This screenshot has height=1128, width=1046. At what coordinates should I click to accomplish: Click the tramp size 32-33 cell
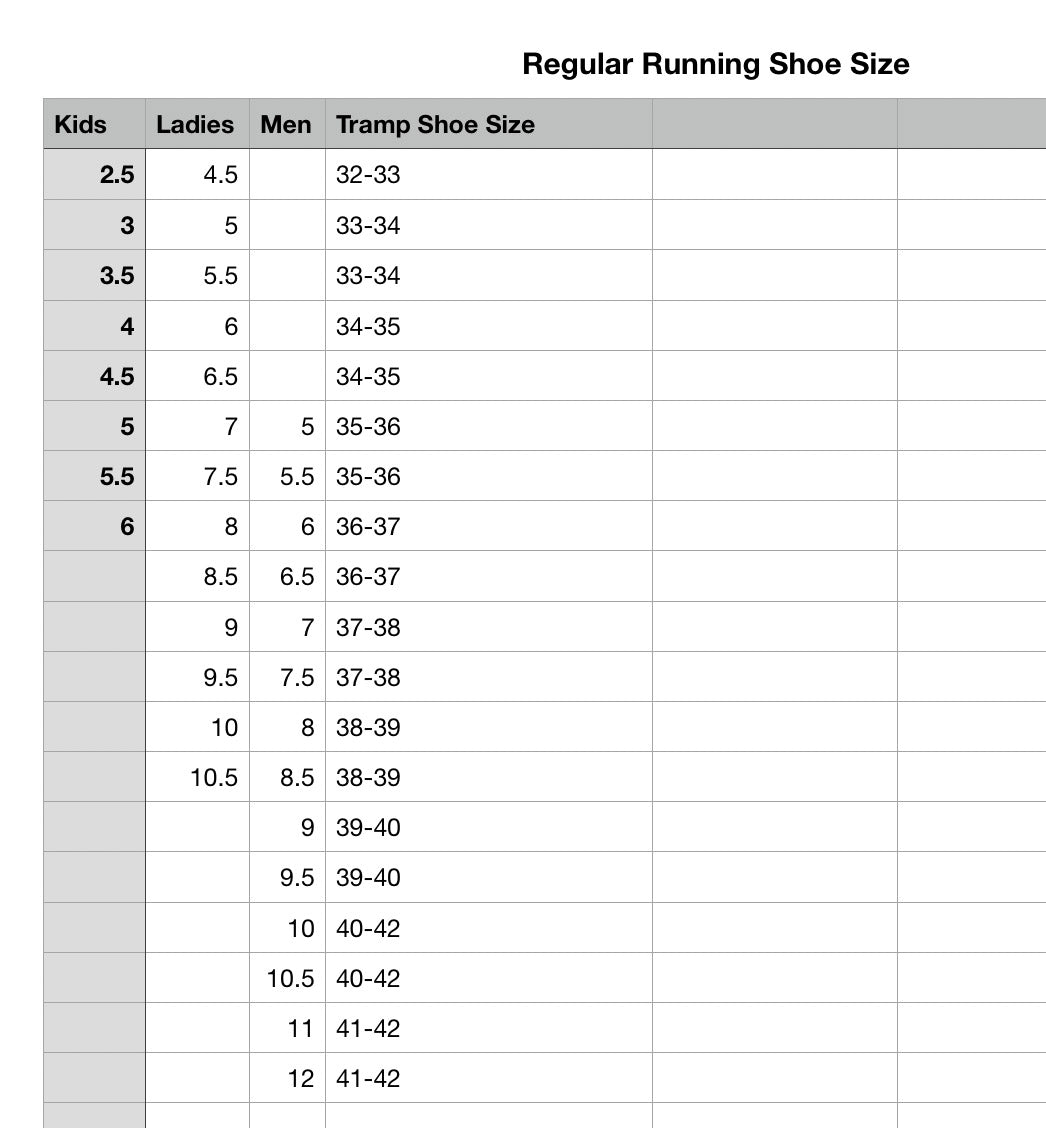pyautogui.click(x=488, y=174)
